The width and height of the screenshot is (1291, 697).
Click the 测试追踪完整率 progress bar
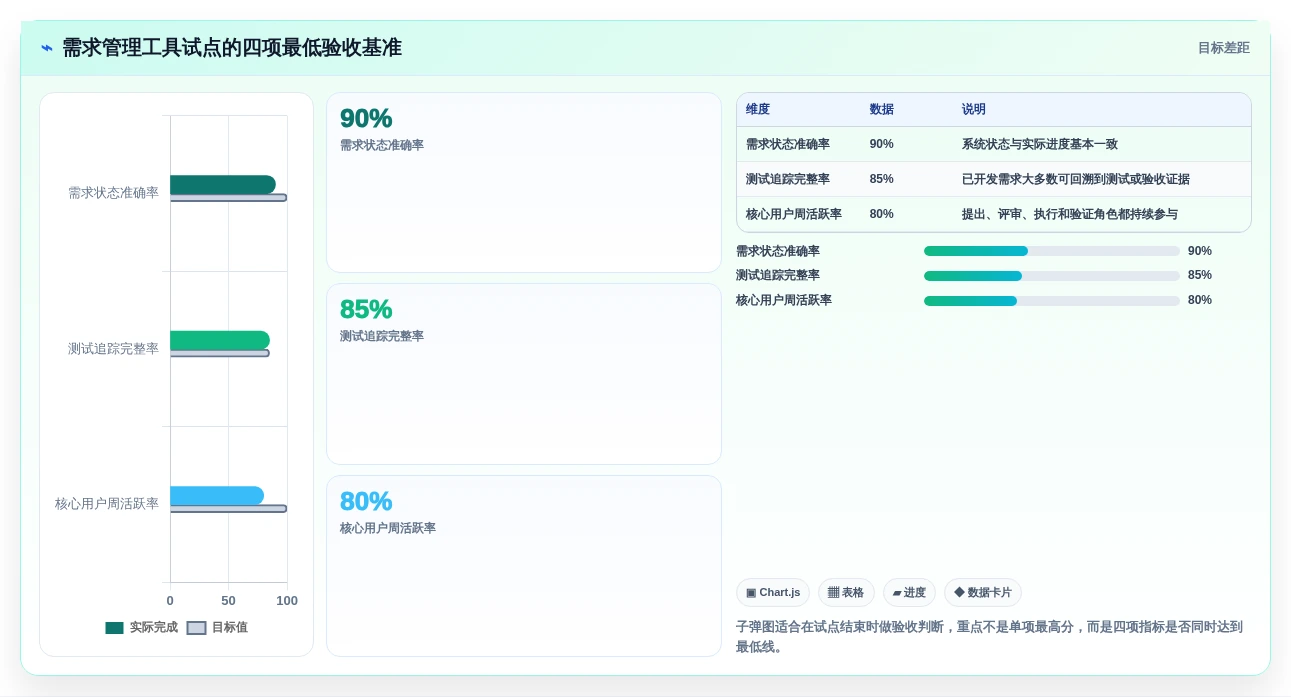coord(1052,276)
